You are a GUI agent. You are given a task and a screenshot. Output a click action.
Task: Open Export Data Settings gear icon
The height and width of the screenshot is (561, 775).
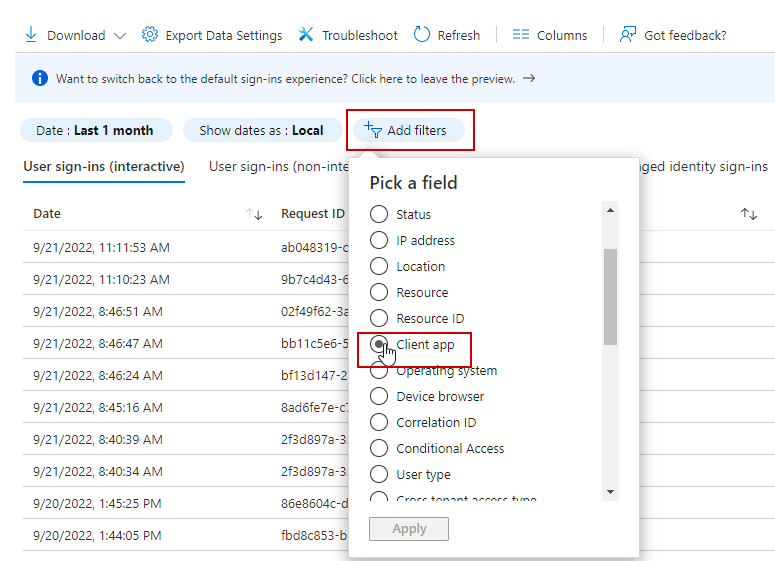click(x=150, y=35)
